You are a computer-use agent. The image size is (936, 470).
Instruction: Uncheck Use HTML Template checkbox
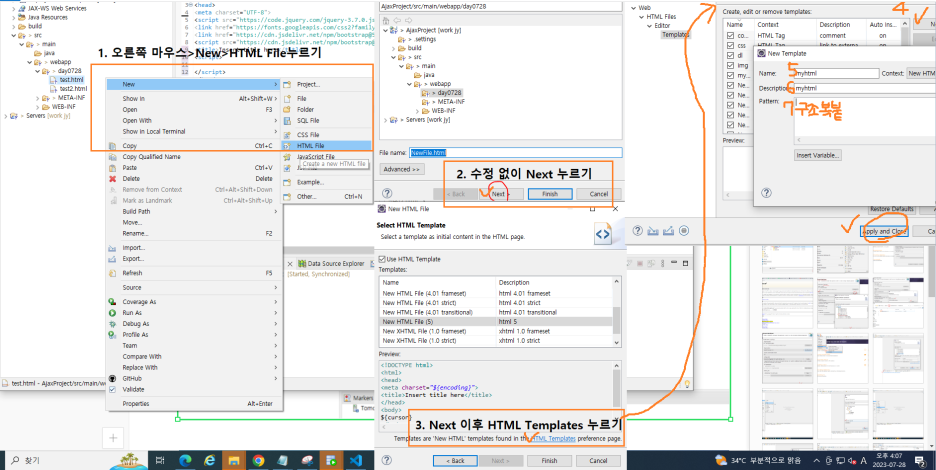[383, 259]
